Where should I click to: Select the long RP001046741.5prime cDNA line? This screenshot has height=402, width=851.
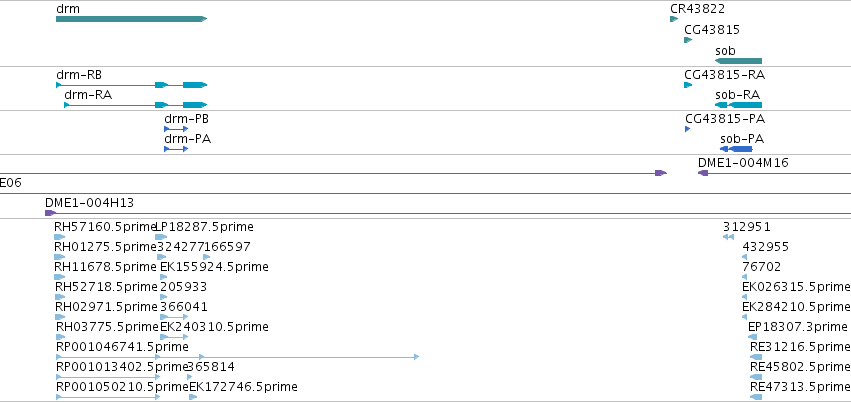238,357
